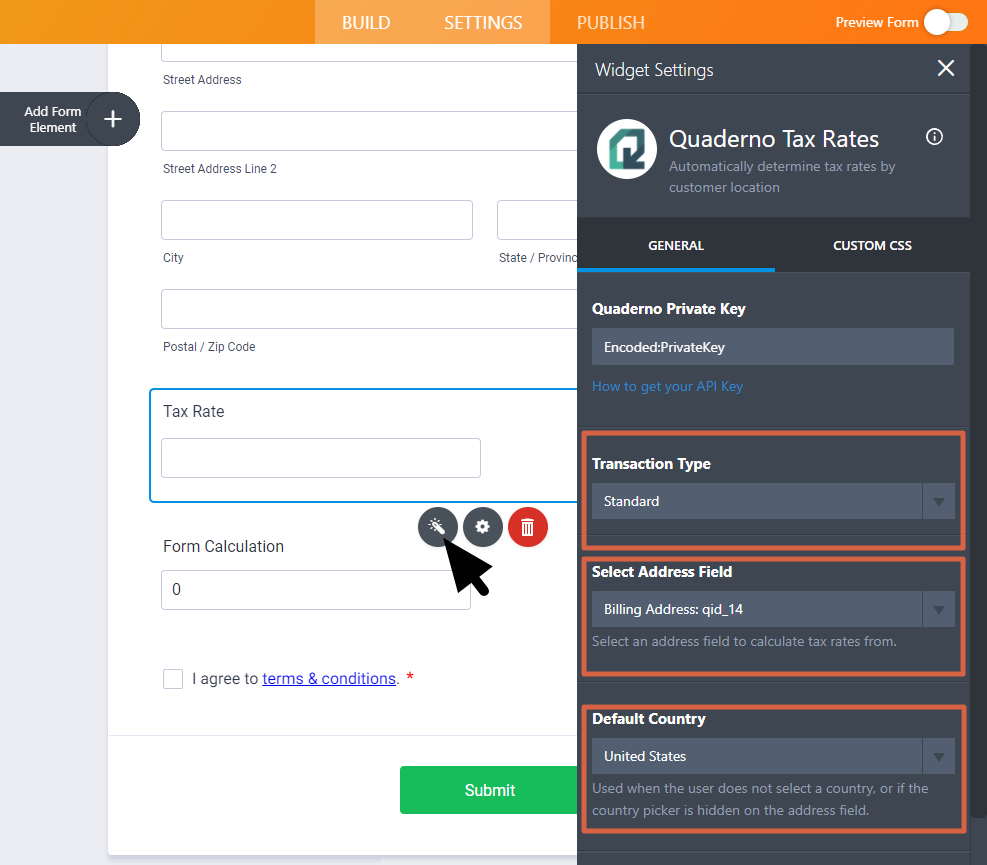Switch to the Custom CSS tab

(x=872, y=245)
